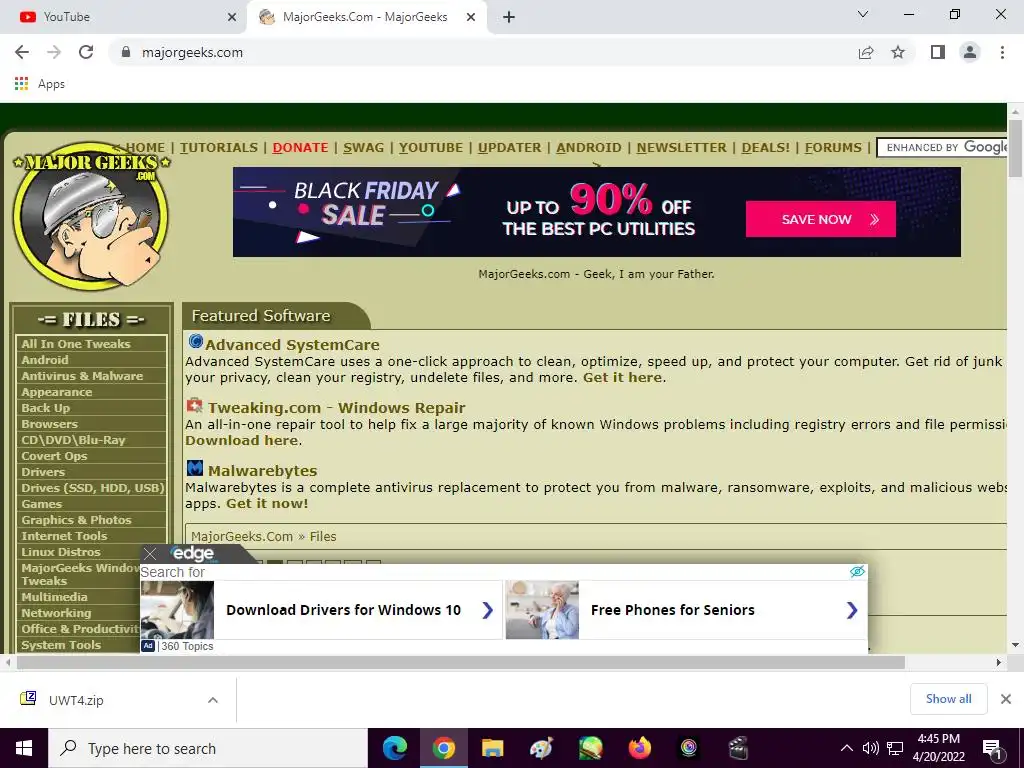
Task: Open the SWAG menu link
Action: click(x=364, y=148)
